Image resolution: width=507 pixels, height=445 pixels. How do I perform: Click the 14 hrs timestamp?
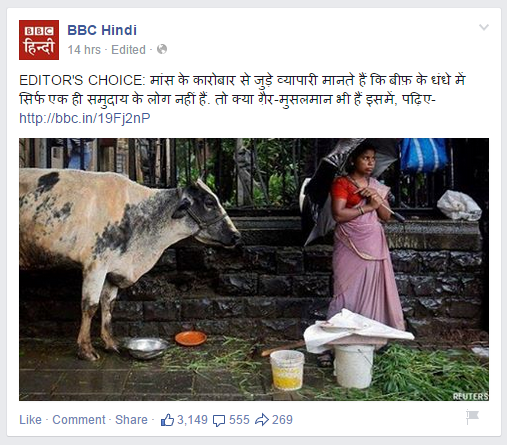coord(84,50)
